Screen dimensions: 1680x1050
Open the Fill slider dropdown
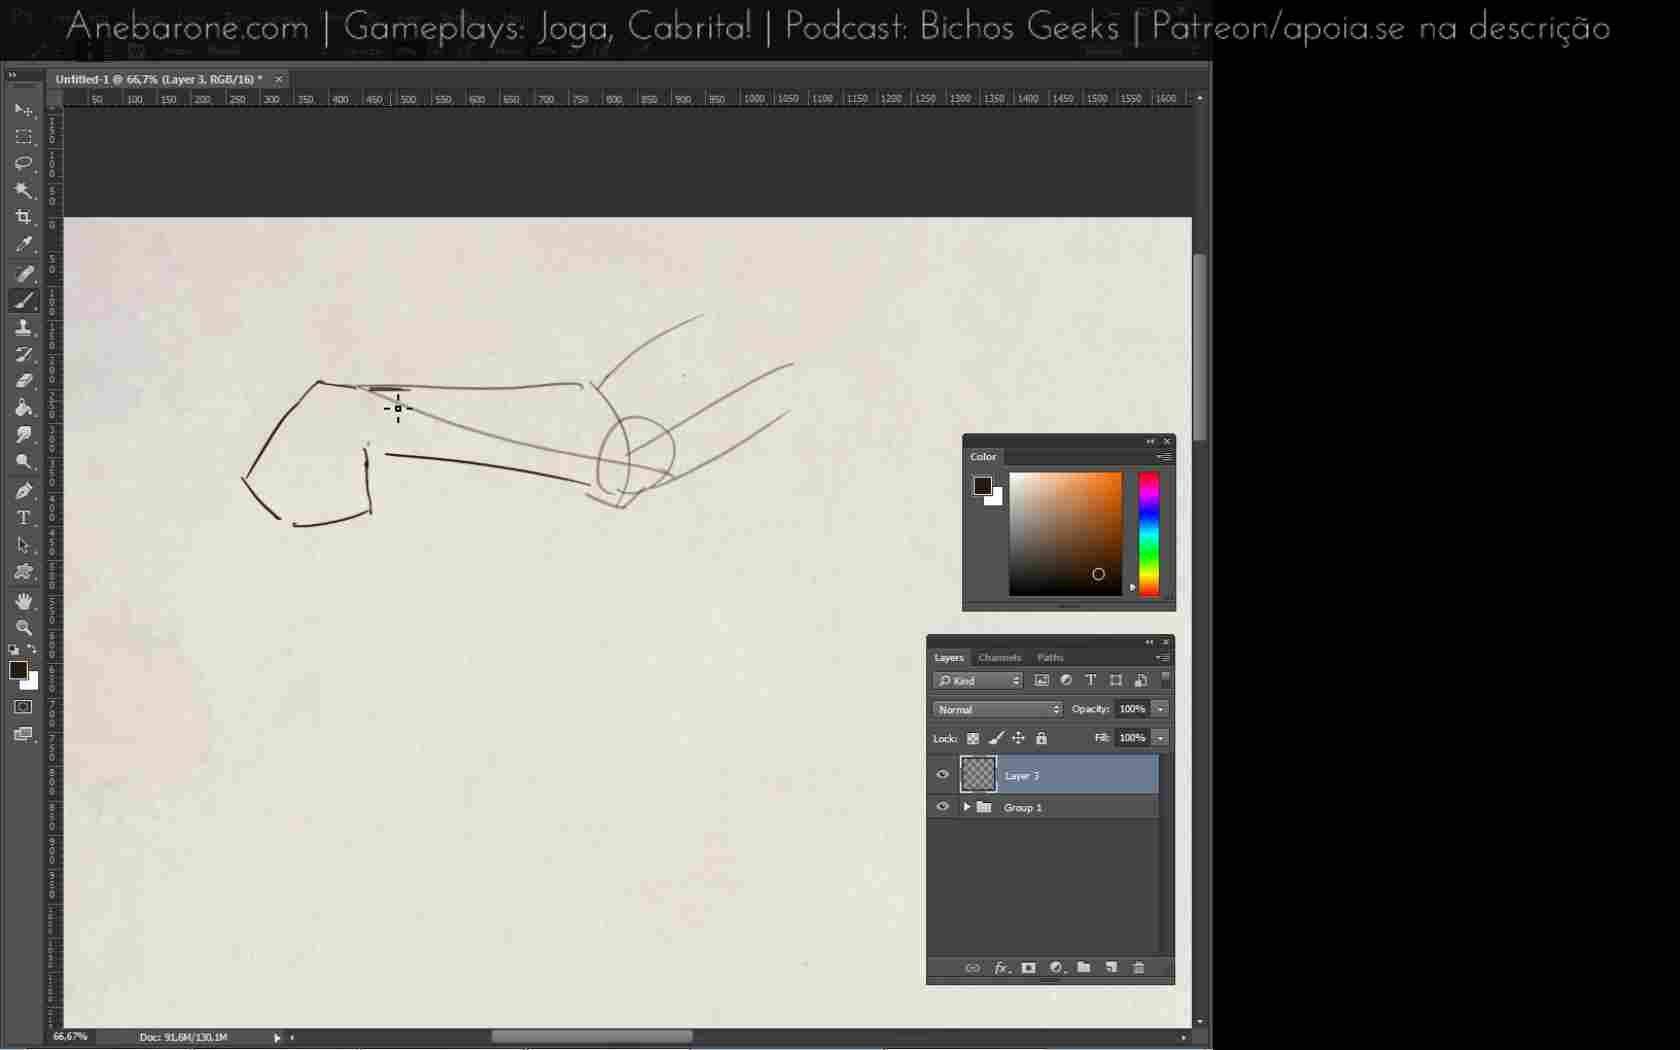1160,738
